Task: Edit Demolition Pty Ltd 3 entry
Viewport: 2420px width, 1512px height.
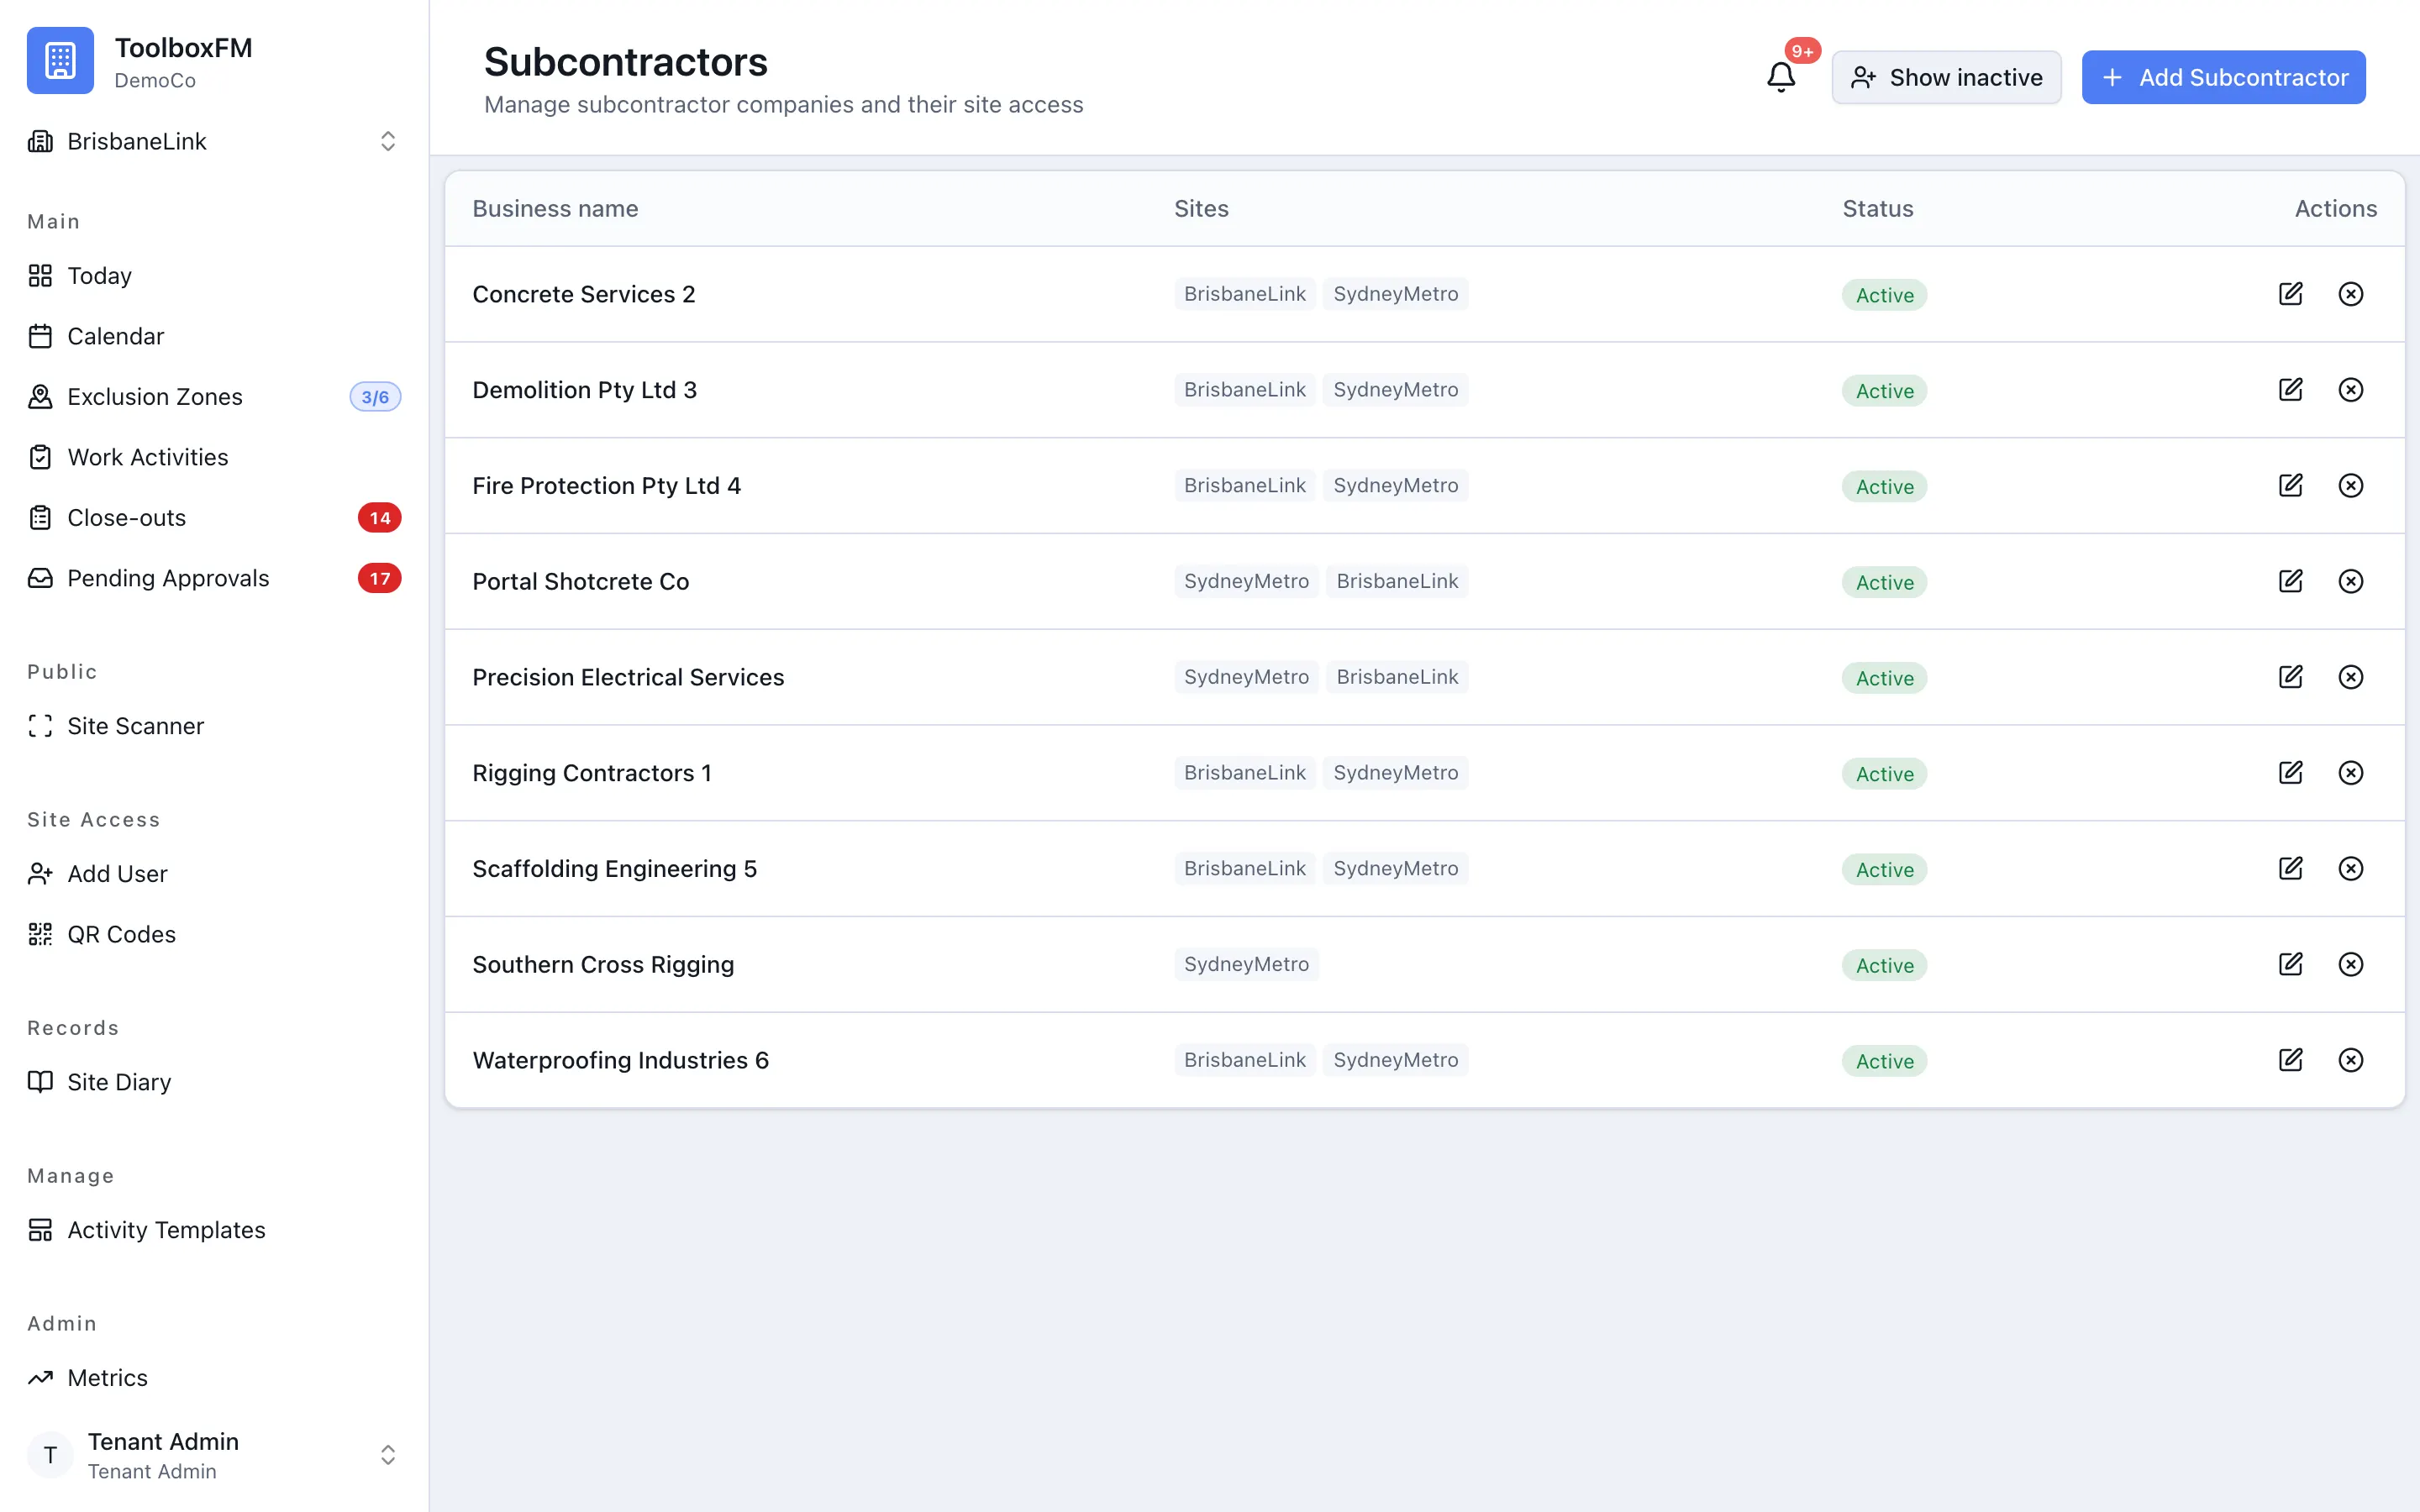Action: (2290, 390)
